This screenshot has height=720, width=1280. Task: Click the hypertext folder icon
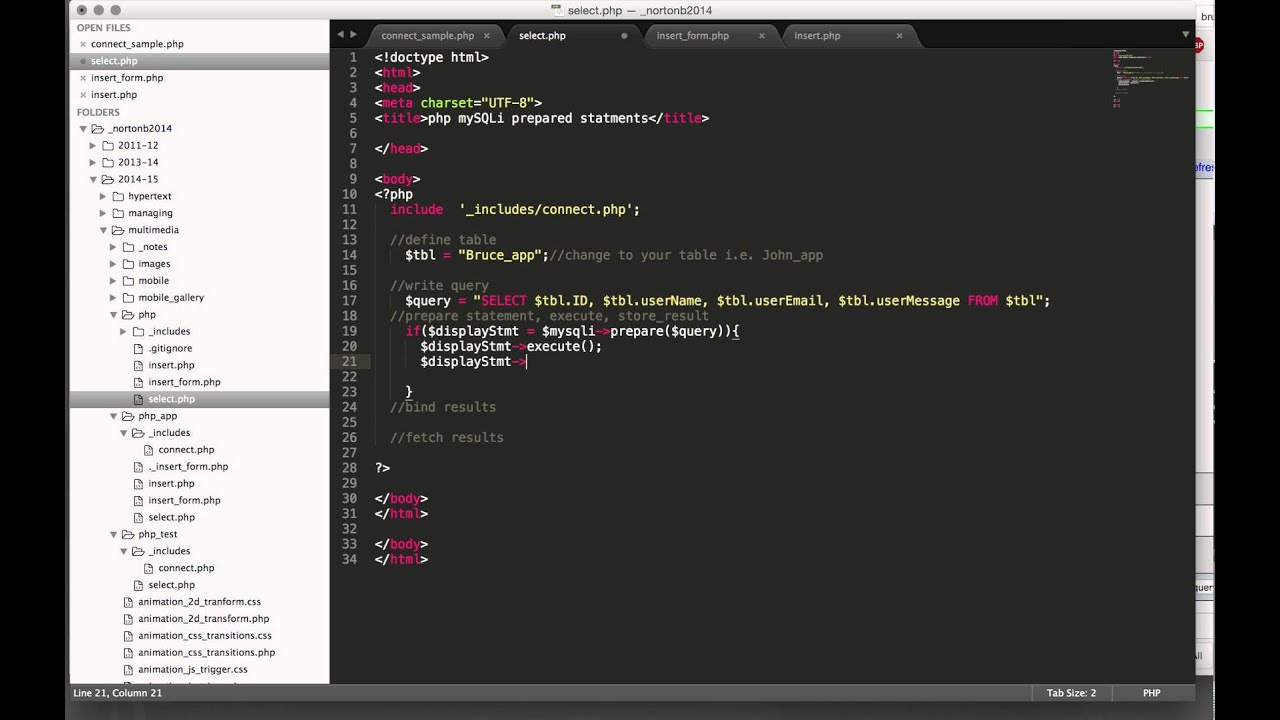117,197
